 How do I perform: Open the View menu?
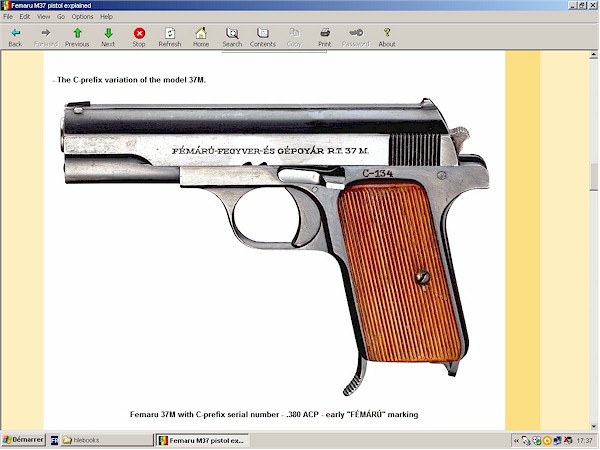coord(44,16)
